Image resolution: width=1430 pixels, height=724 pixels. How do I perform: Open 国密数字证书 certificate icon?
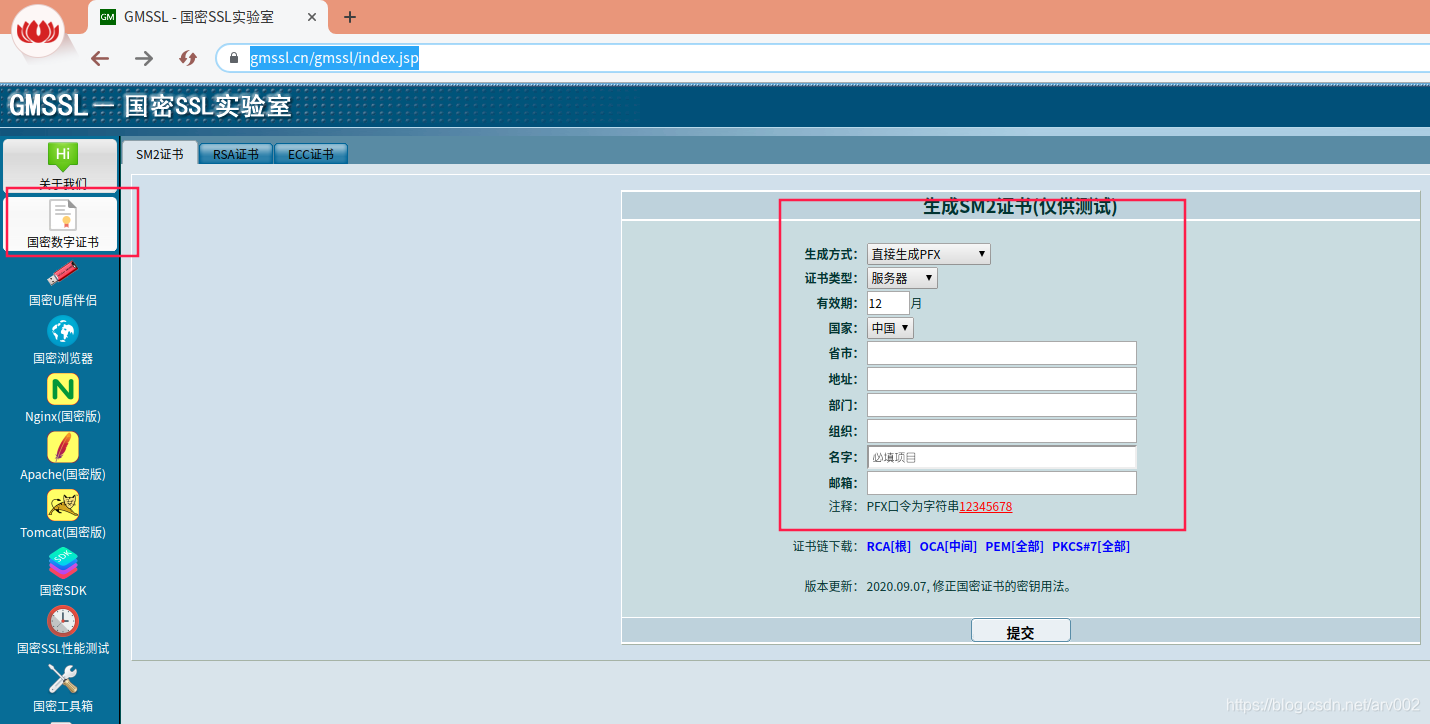(x=63, y=214)
